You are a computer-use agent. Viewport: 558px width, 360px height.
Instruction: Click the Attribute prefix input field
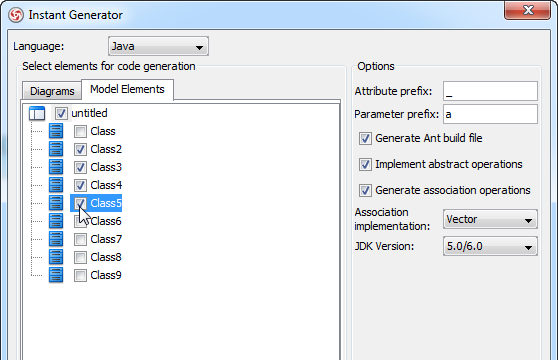click(x=490, y=91)
